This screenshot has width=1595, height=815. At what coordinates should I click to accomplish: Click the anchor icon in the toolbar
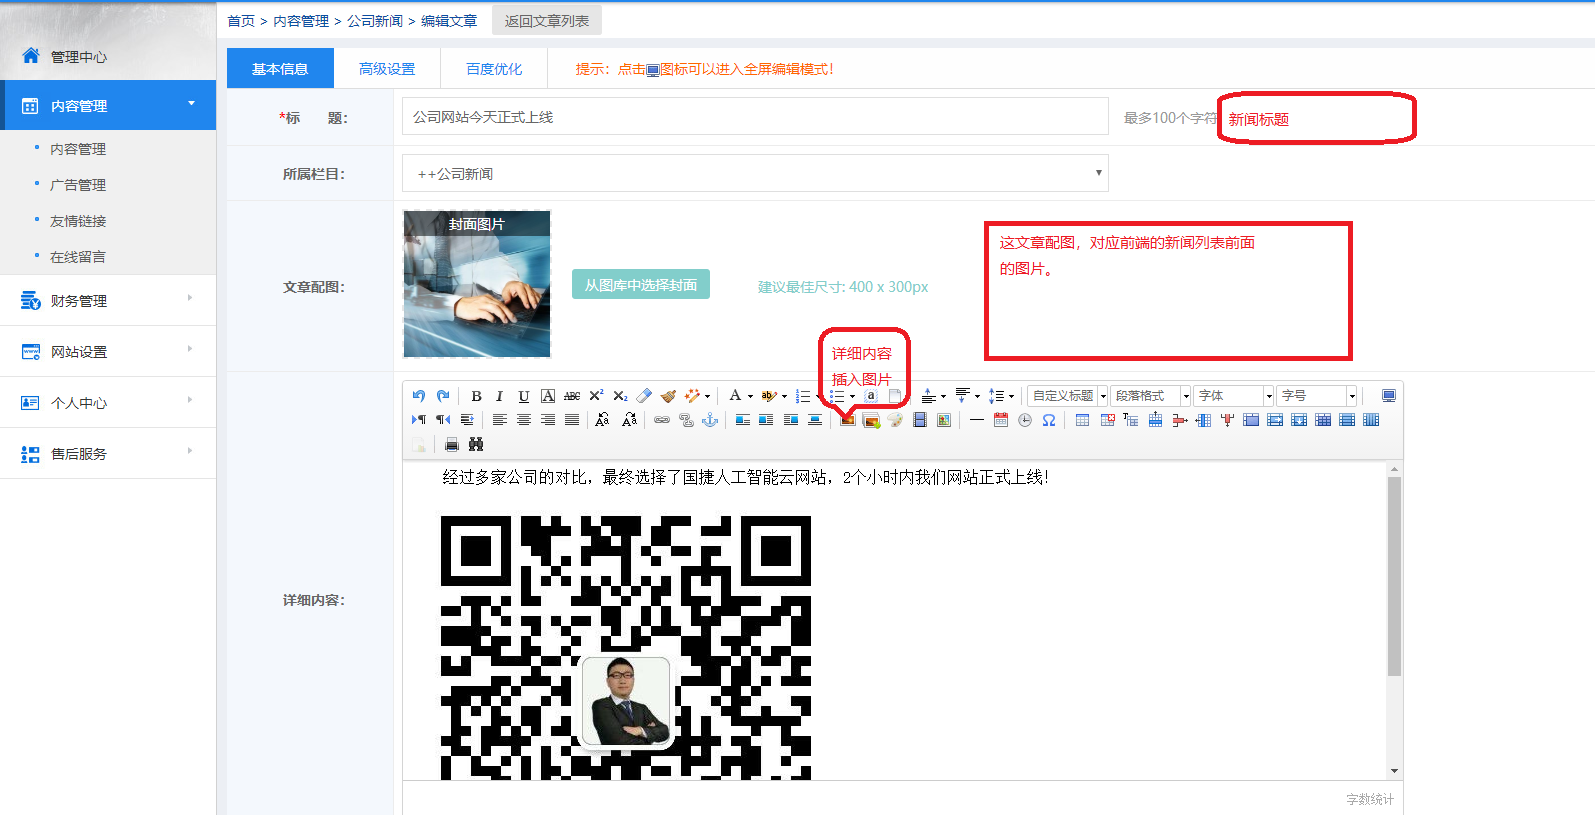click(710, 420)
